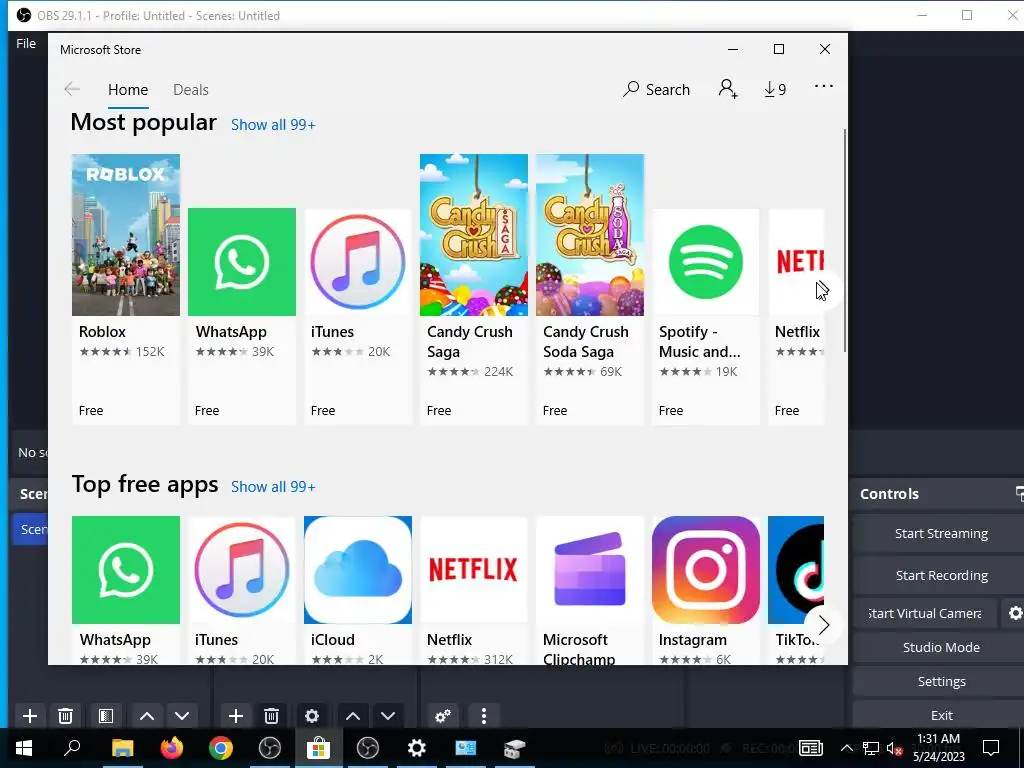Open WhatsApp icon in Top free apps
1024x768 pixels.
point(125,569)
